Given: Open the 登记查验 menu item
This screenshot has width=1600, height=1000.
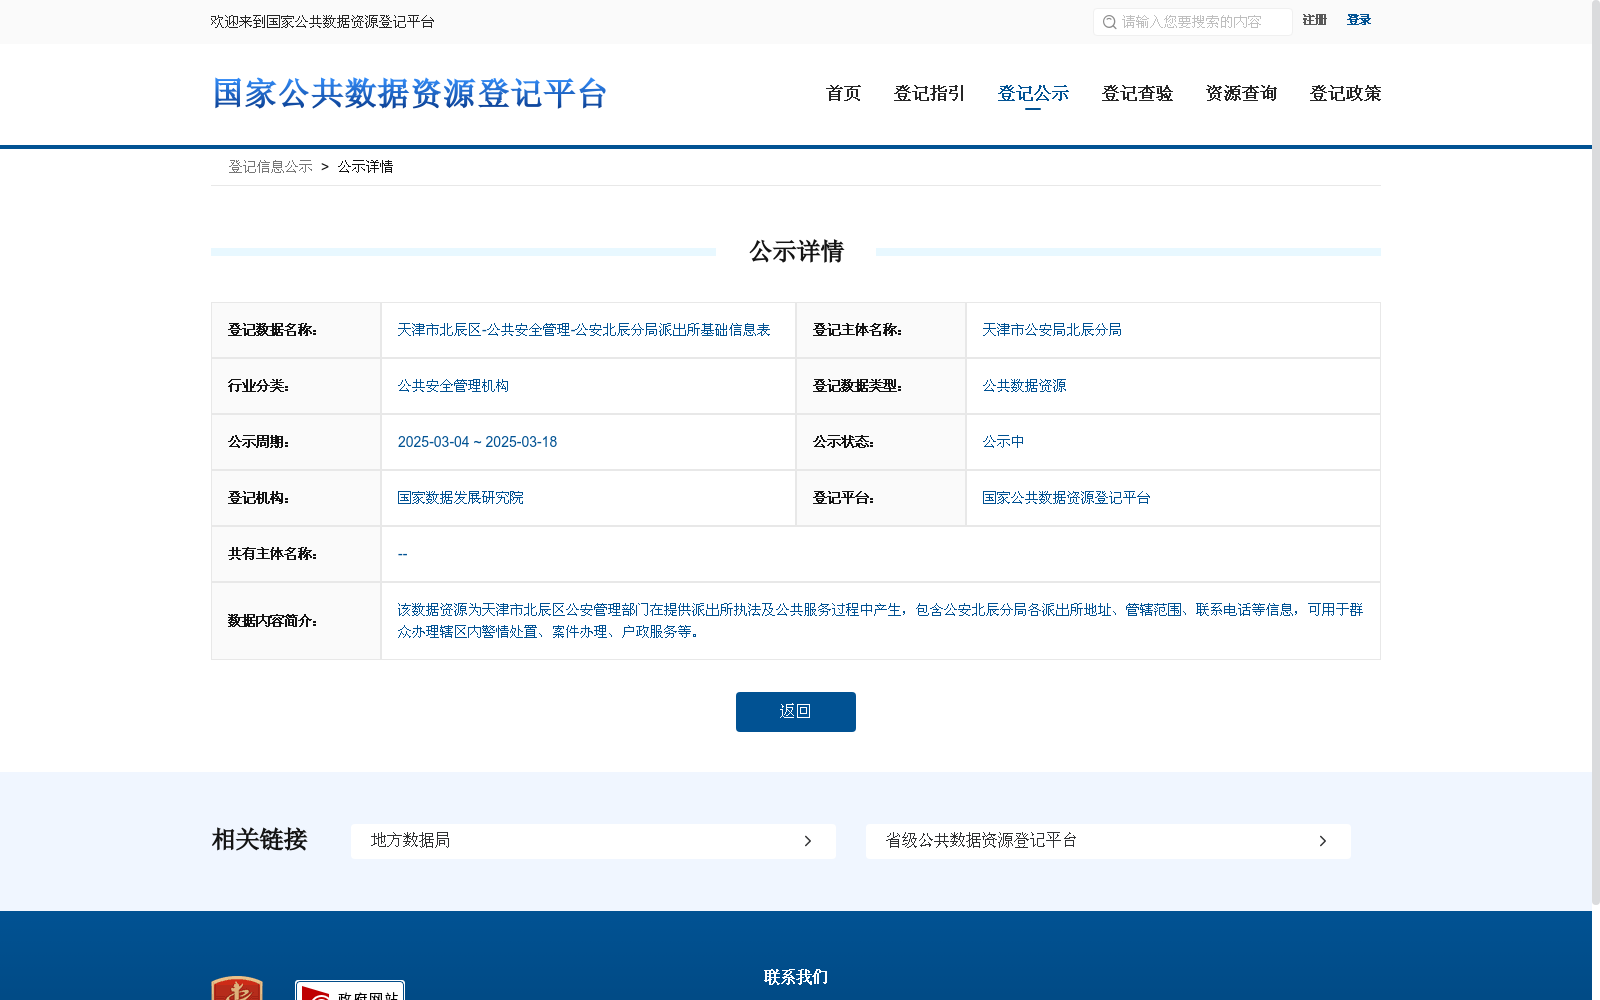Looking at the screenshot, I should pos(1137,93).
